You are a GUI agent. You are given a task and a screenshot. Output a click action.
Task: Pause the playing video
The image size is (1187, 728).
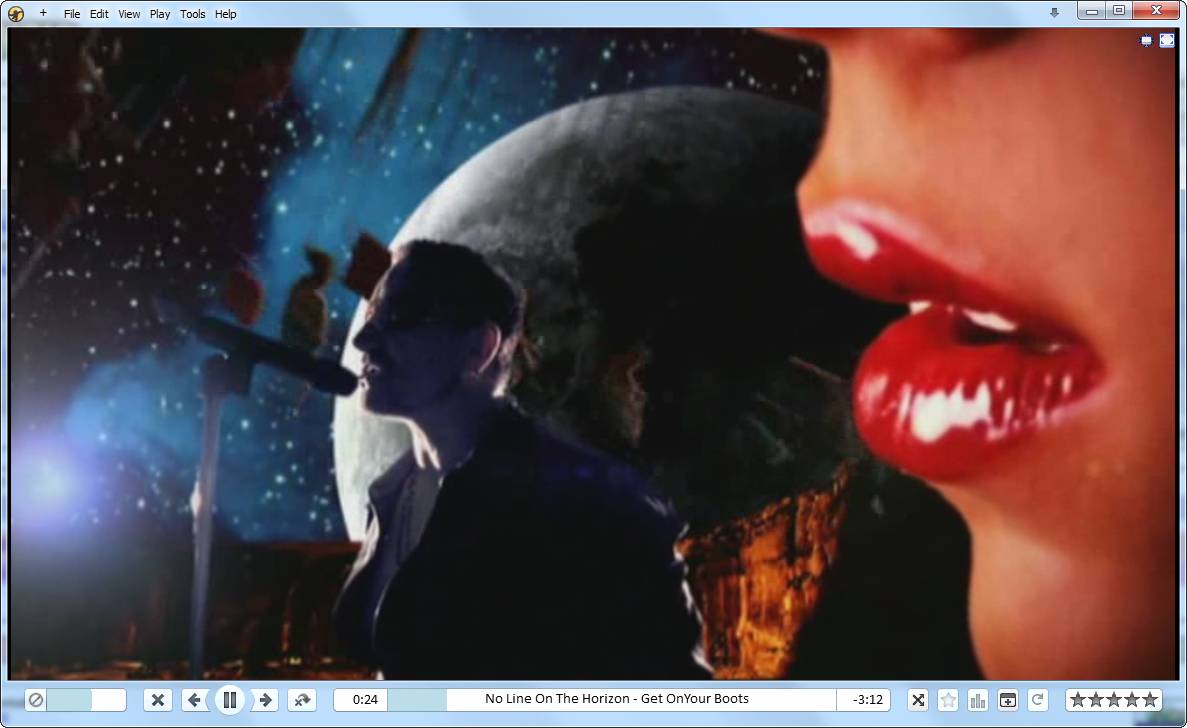click(230, 700)
